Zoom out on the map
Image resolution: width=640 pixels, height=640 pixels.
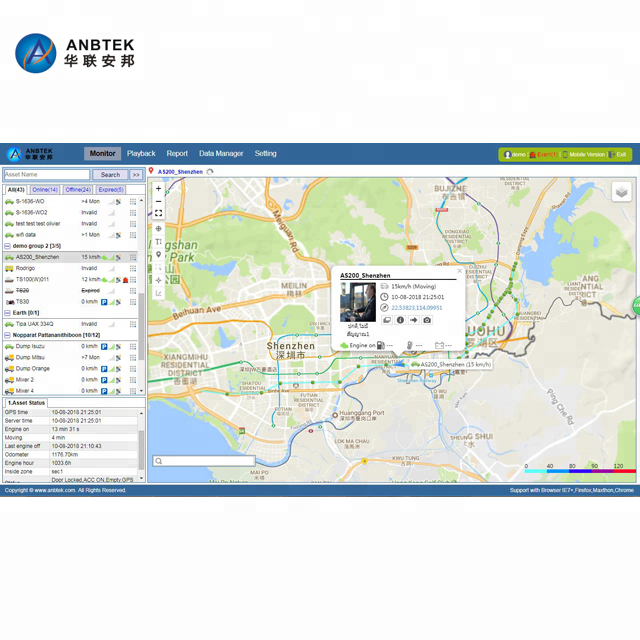click(158, 201)
